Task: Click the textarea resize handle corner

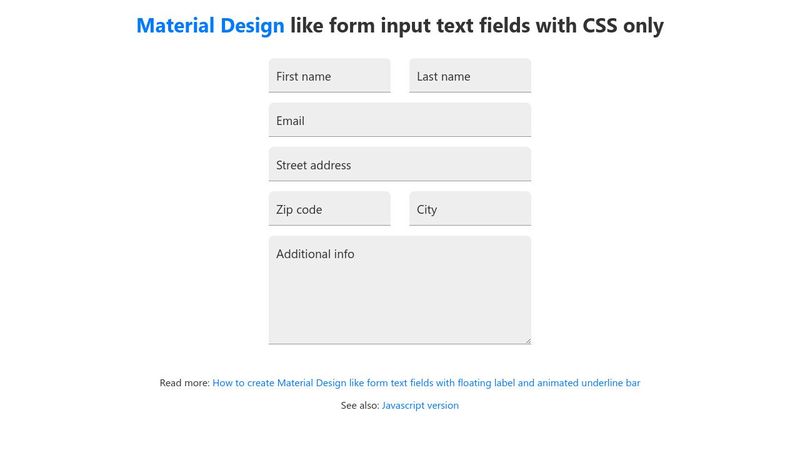Action: (527, 340)
